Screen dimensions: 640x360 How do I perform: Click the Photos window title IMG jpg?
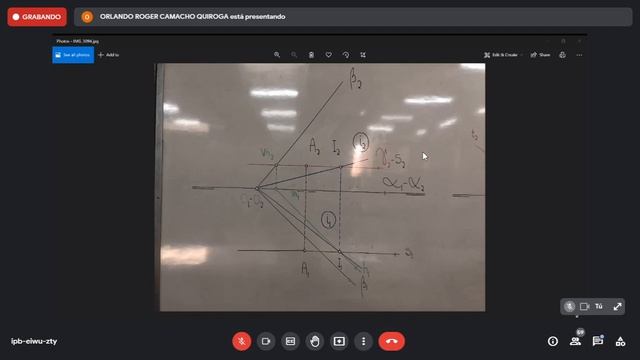tap(78, 41)
